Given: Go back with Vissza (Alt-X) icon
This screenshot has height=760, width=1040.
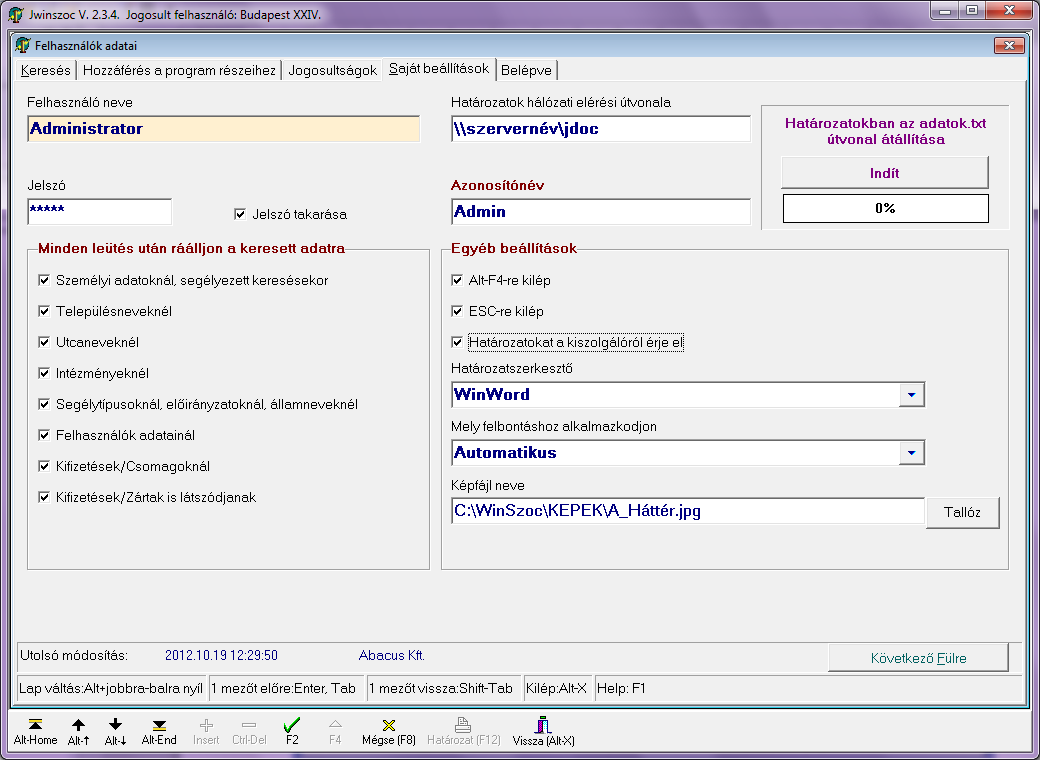Looking at the screenshot, I should 543,731.
